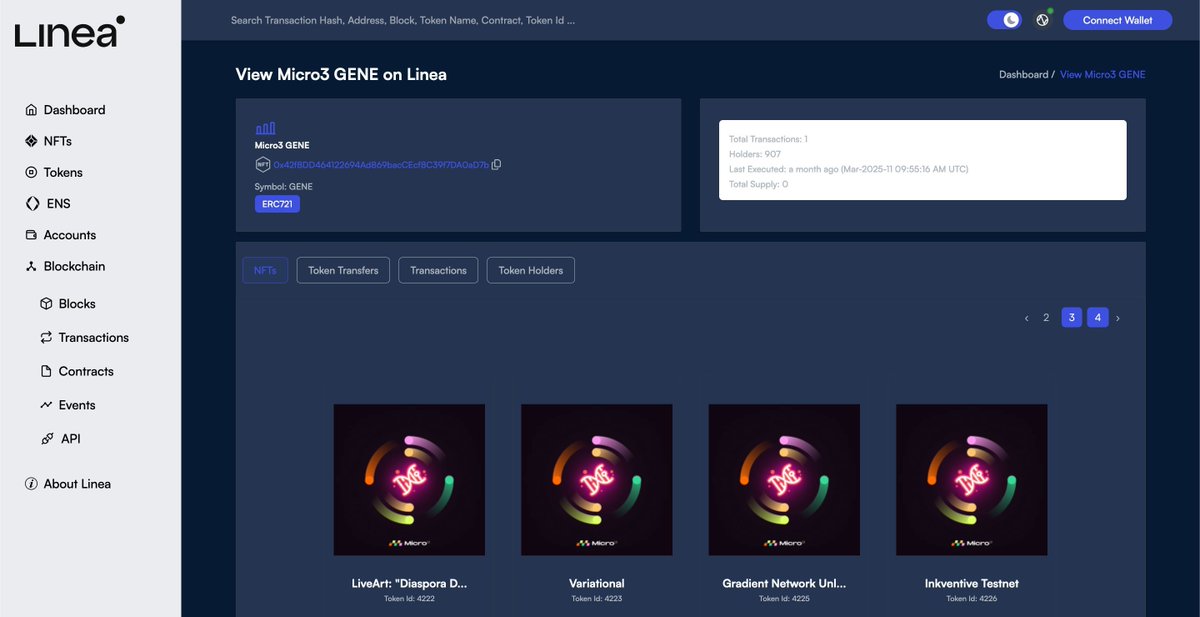Click the "LiveArt: "Diaspora D..." title

click(x=409, y=583)
